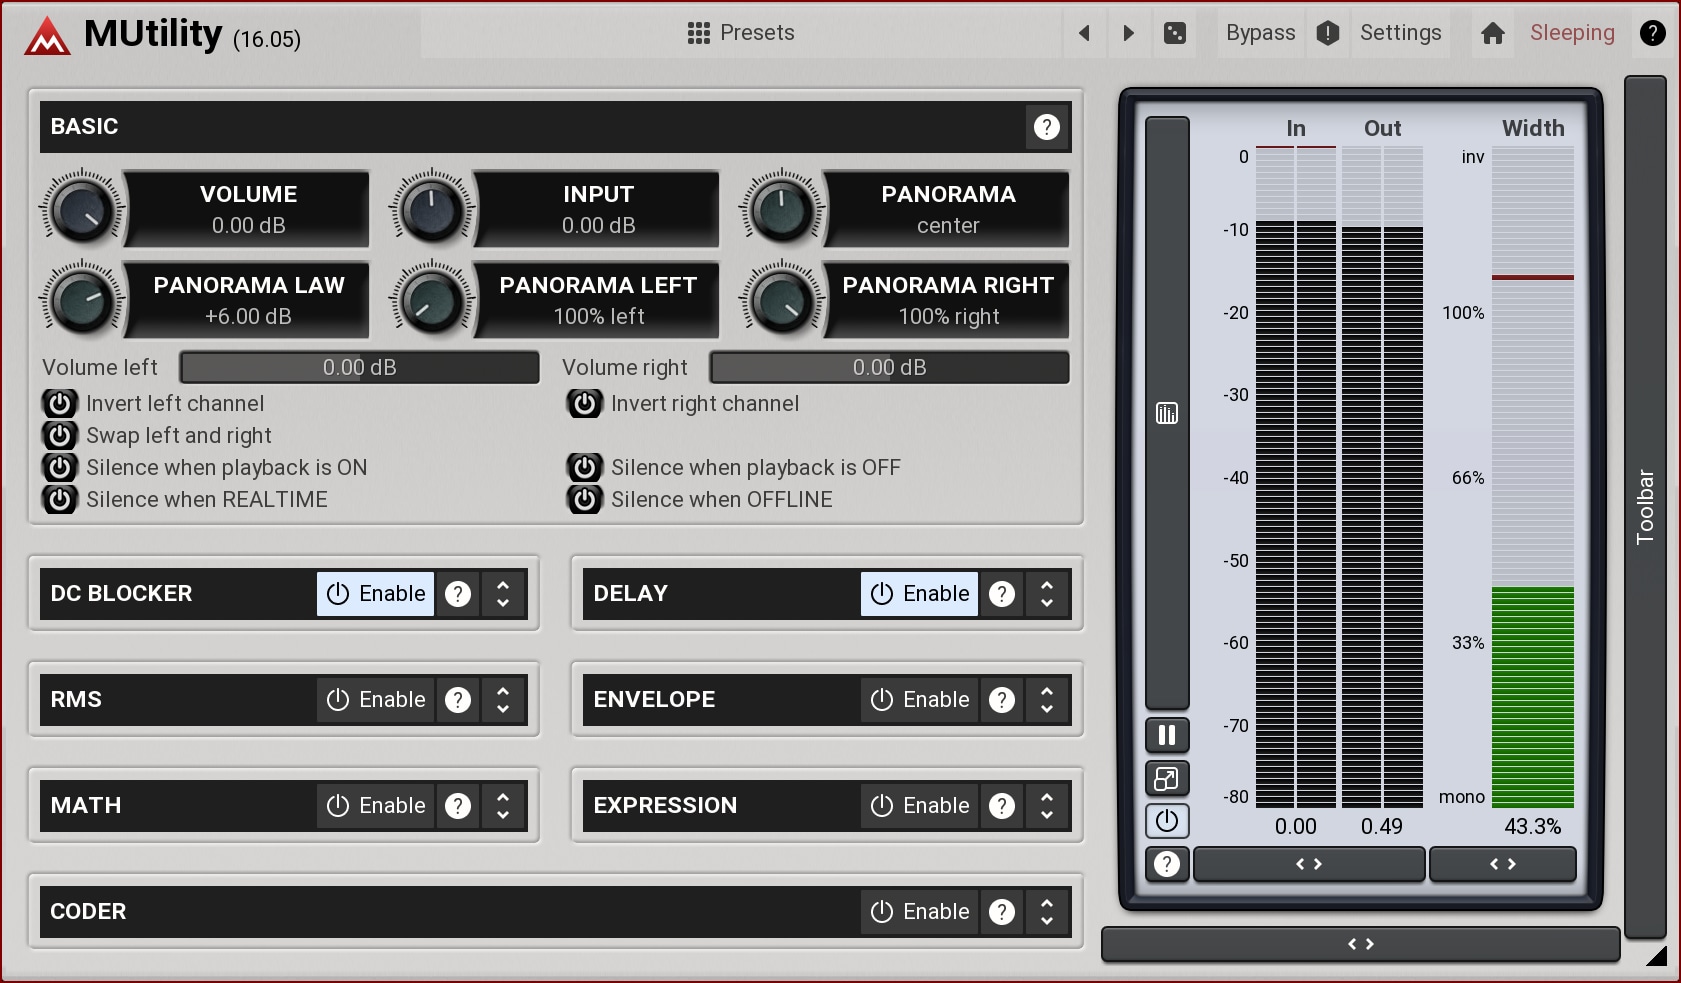The width and height of the screenshot is (1681, 983).
Task: Pause the meters
Action: [1167, 736]
